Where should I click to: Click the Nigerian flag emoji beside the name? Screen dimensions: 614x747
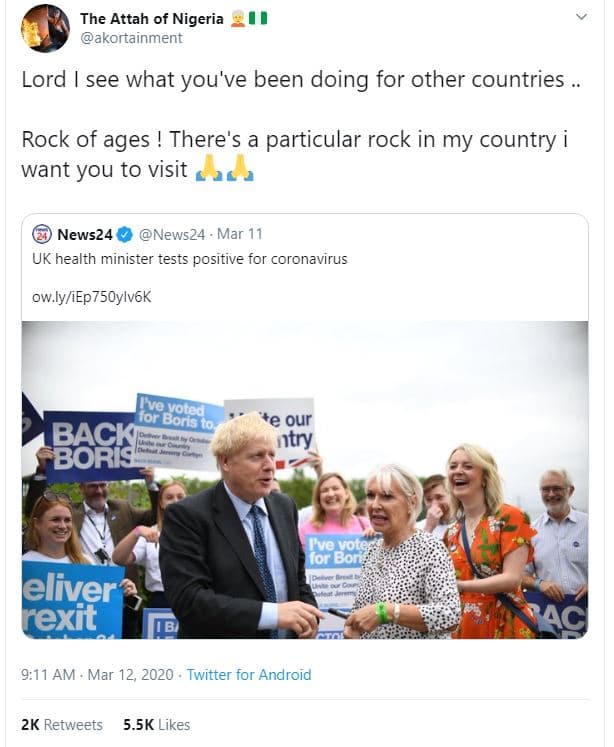click(260, 18)
